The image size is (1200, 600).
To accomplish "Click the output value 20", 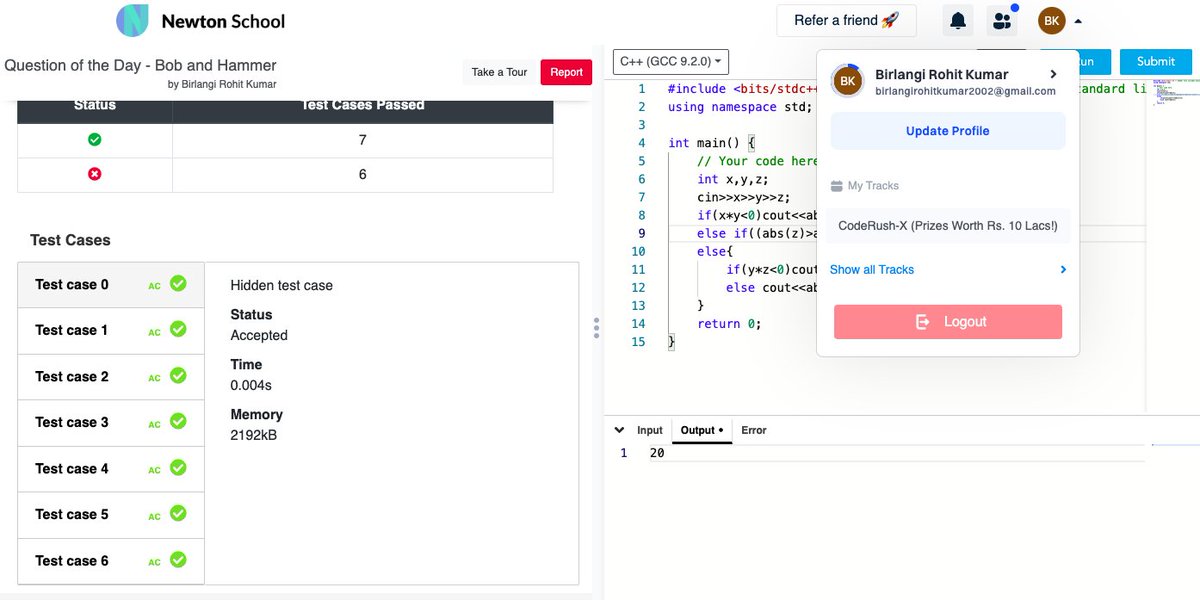I will click(x=657, y=453).
